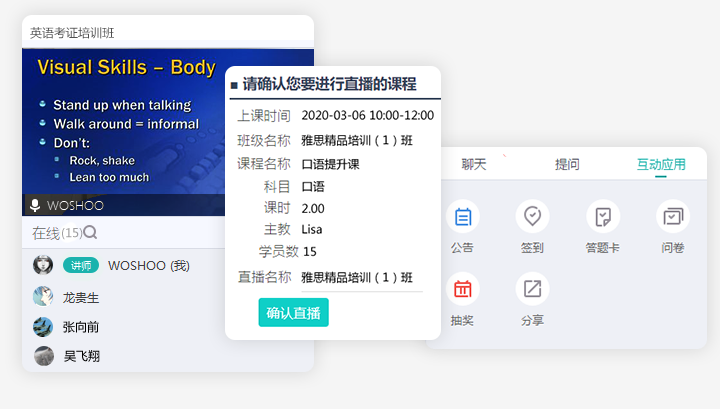The image size is (720, 409).
Task: Click the search icon beside 在线(15)
Action: click(x=90, y=232)
